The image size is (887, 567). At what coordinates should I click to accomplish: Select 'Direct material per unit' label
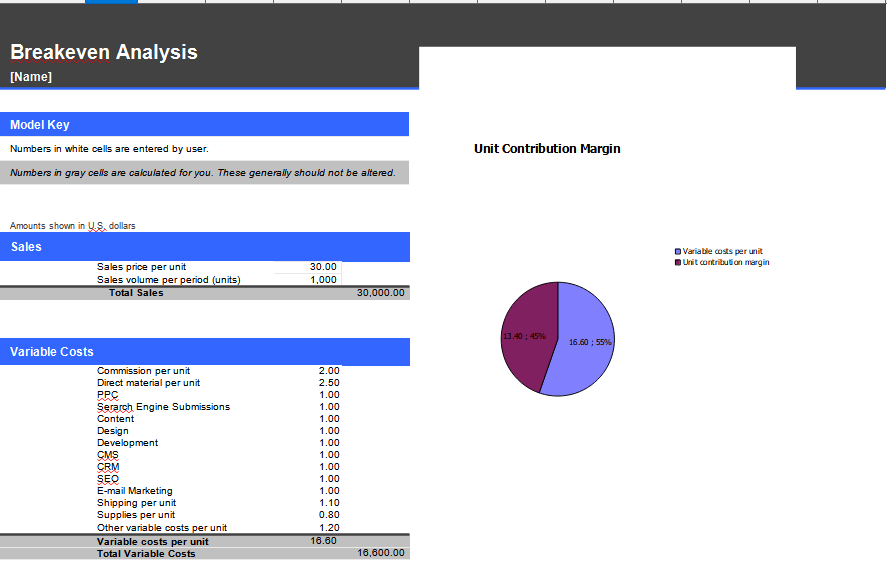(148, 383)
